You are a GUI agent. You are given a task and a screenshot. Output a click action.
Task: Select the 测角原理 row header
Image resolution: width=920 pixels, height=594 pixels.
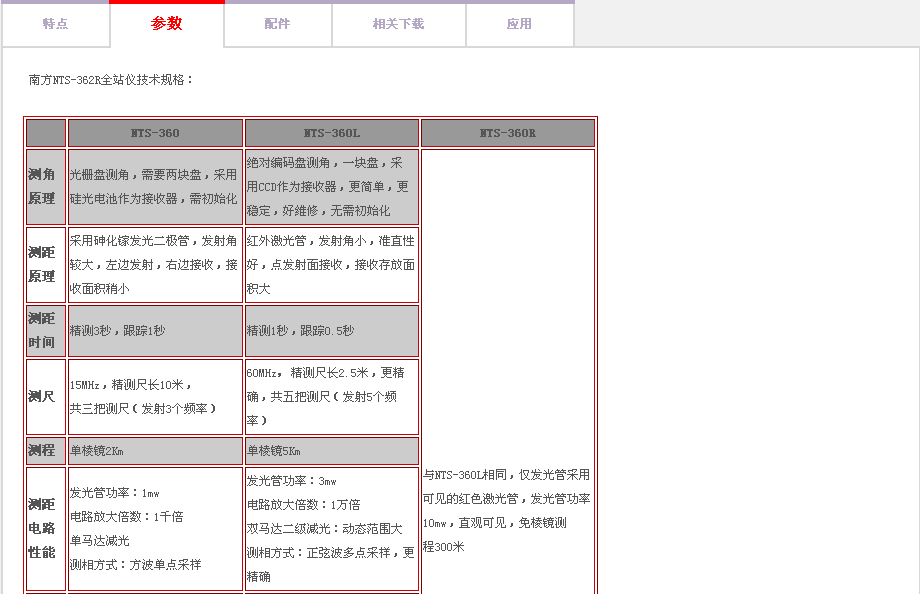tap(42, 187)
